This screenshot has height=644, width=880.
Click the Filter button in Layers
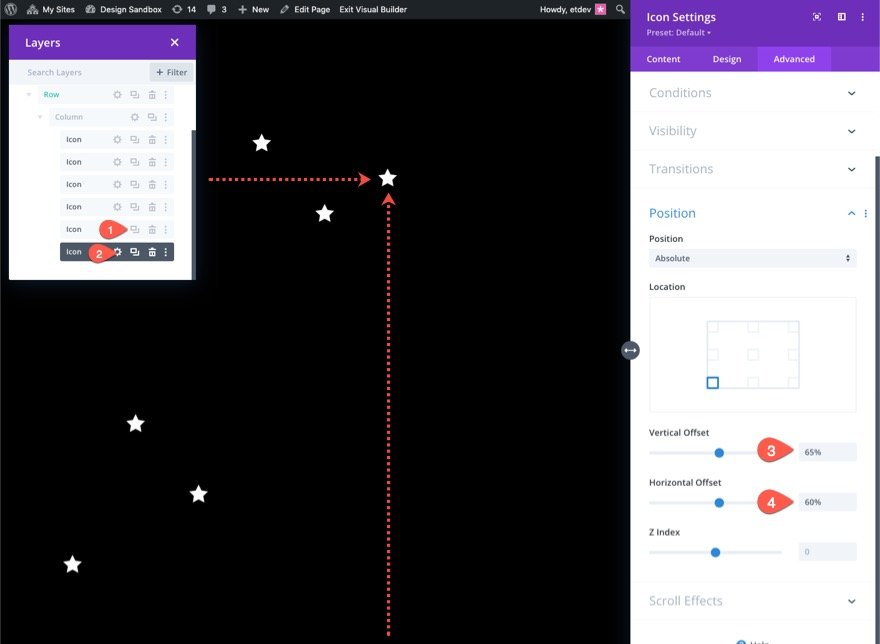click(172, 72)
